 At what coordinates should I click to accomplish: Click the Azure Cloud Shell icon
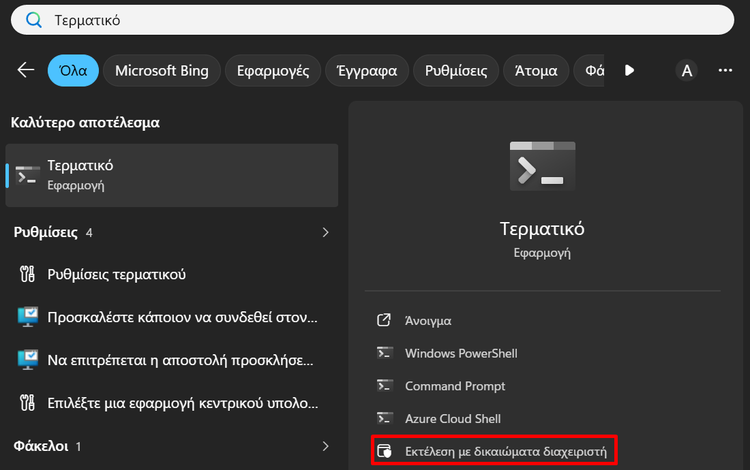(383, 418)
